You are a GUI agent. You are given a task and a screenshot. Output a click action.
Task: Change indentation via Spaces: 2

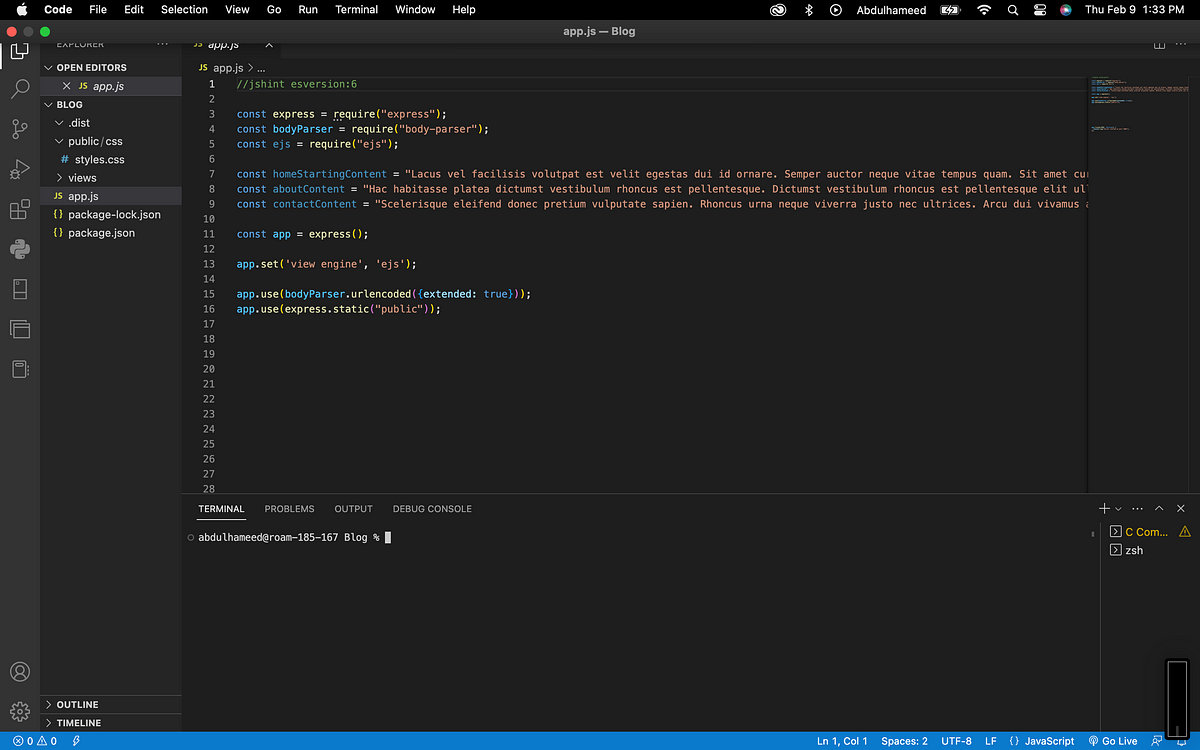tap(904, 741)
